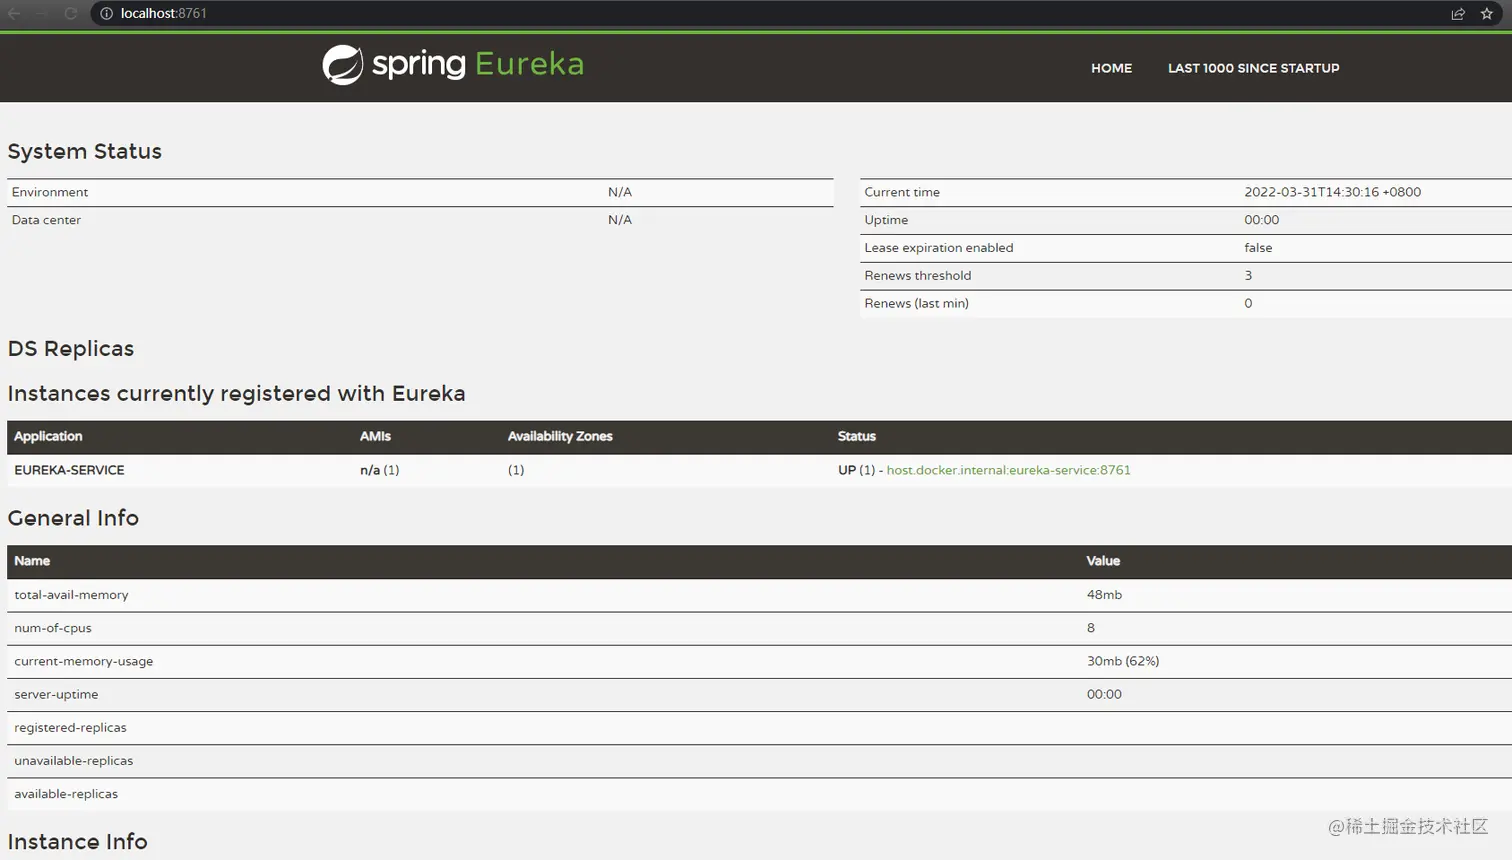Click the available-replicas row name
This screenshot has width=1512, height=860.
[66, 794]
